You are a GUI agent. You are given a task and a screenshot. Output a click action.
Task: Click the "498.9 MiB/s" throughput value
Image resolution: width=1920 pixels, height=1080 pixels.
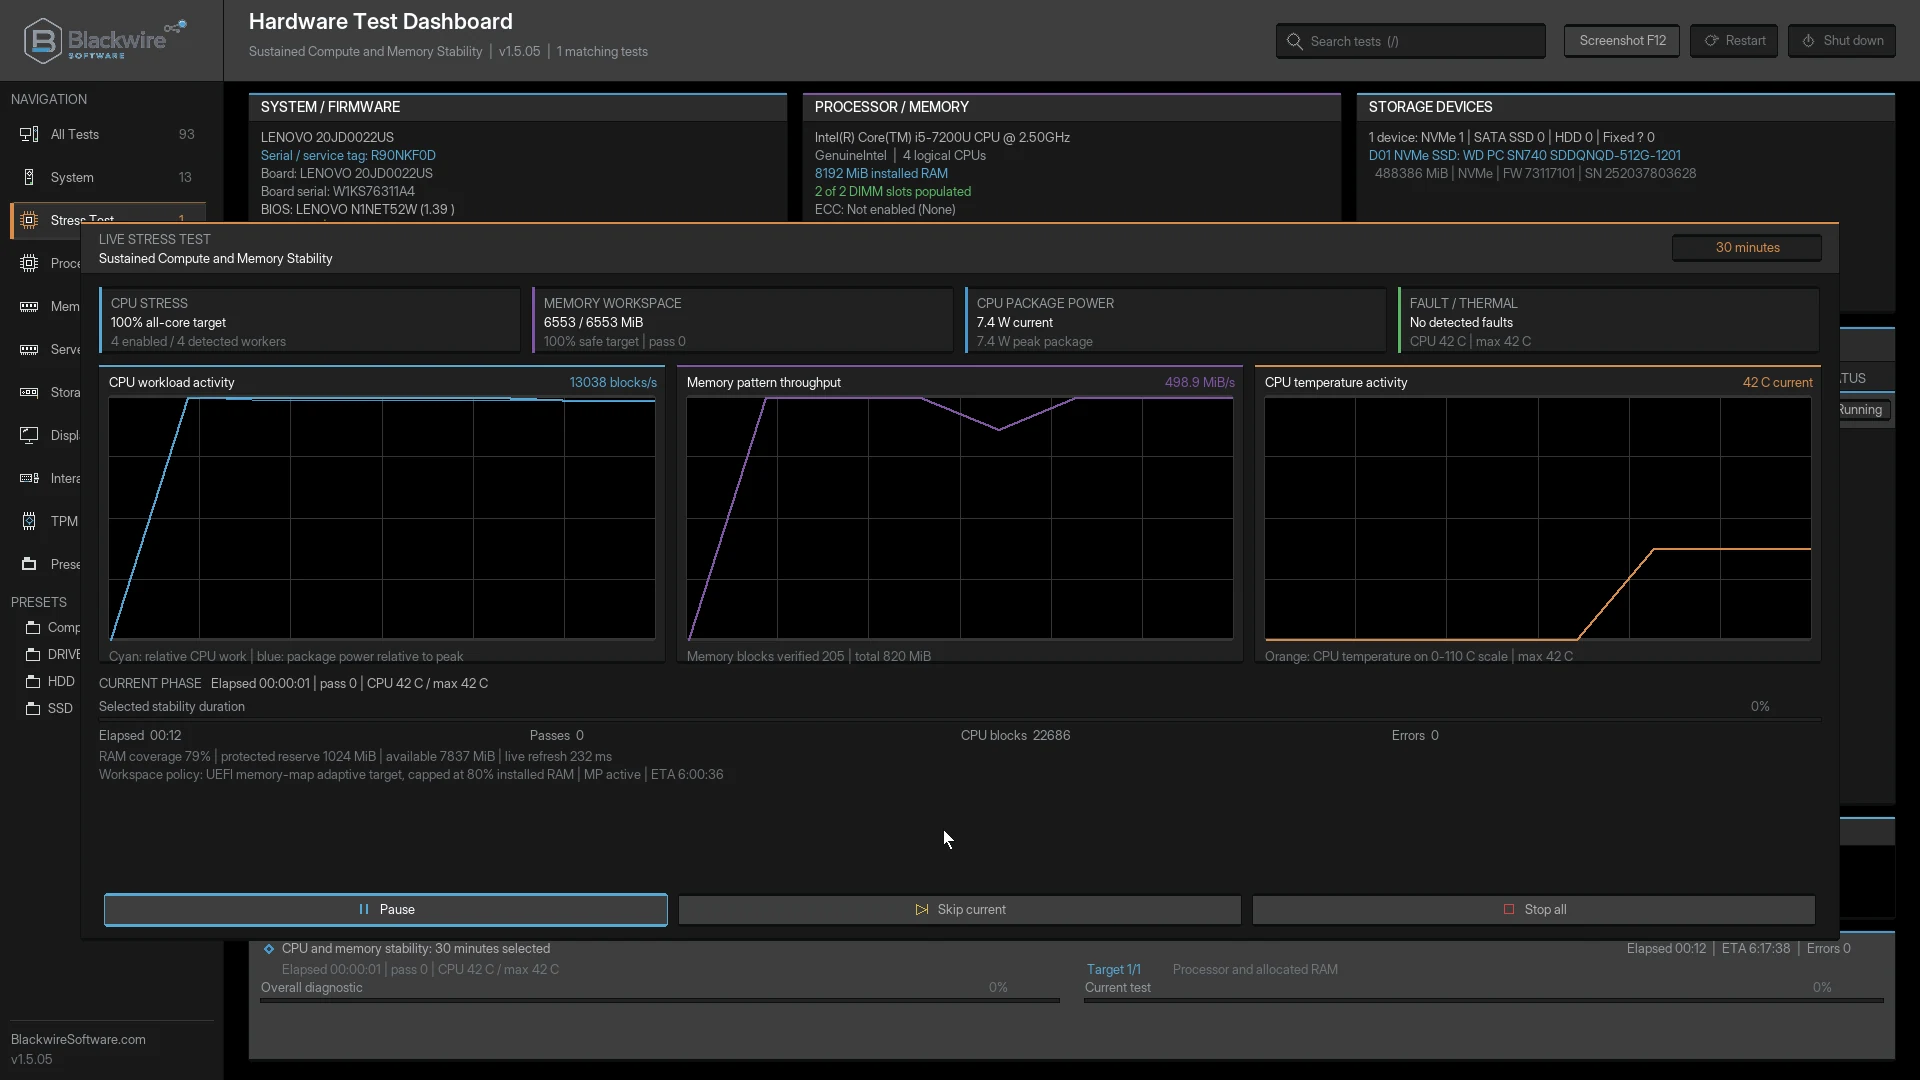point(1200,383)
